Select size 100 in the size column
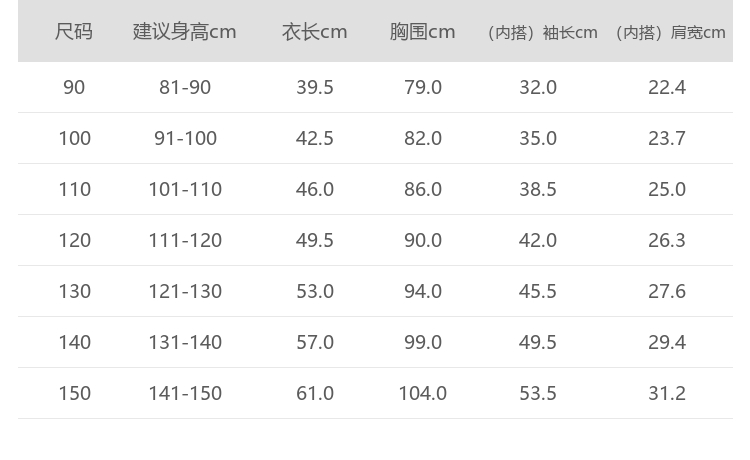 (x=74, y=138)
